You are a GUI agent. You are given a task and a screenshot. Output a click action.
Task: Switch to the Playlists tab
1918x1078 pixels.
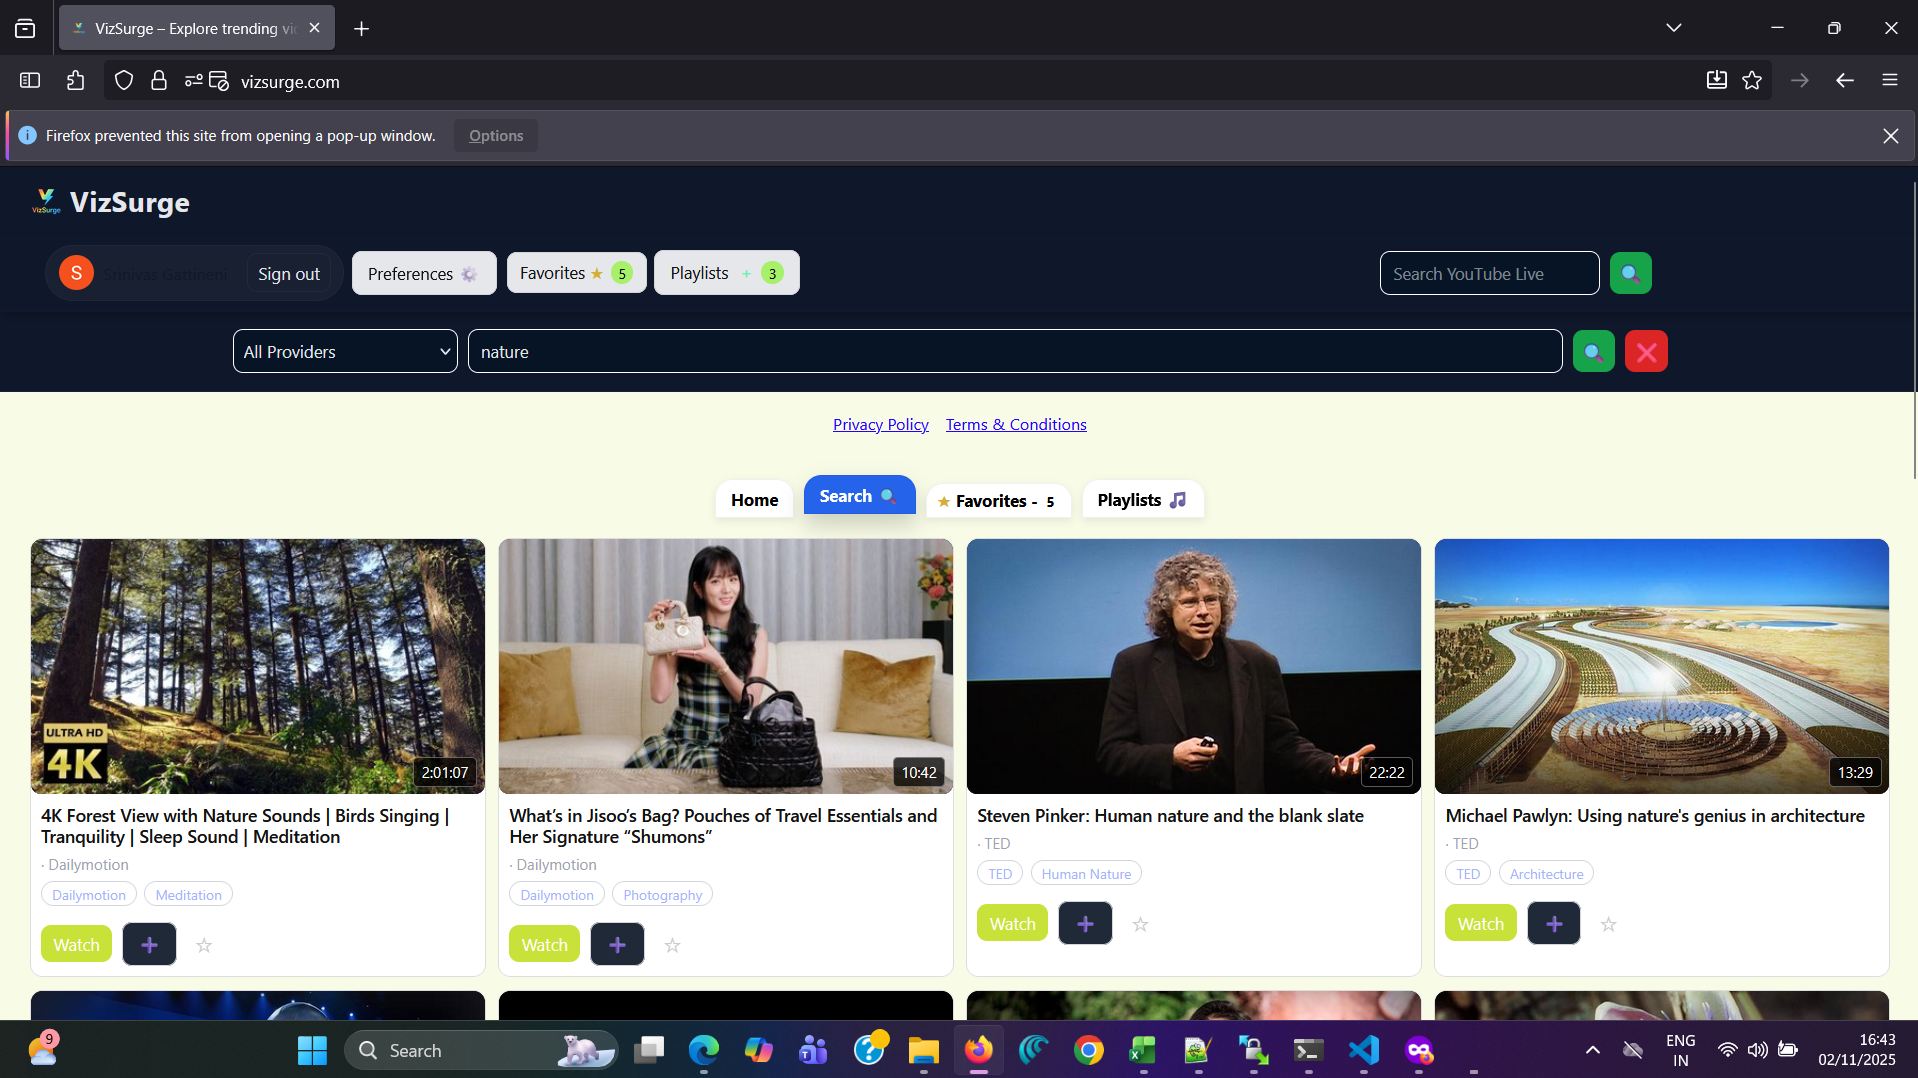point(1142,499)
